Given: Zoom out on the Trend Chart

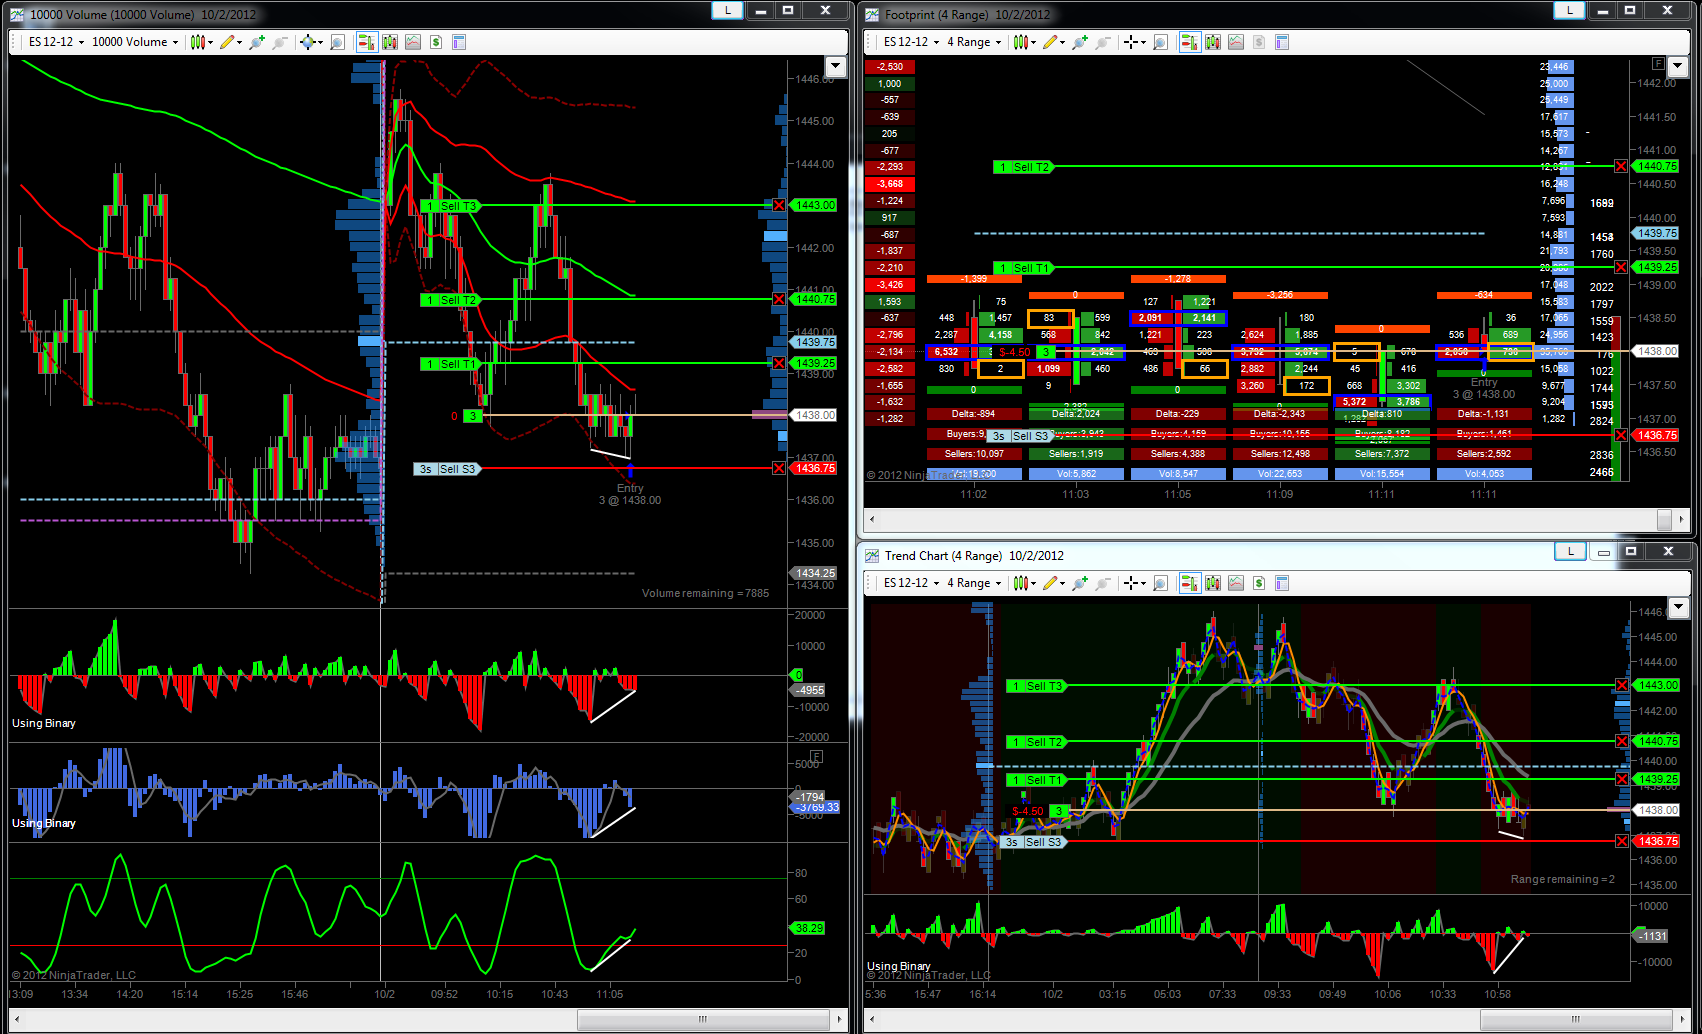Looking at the screenshot, I should 1103,583.
